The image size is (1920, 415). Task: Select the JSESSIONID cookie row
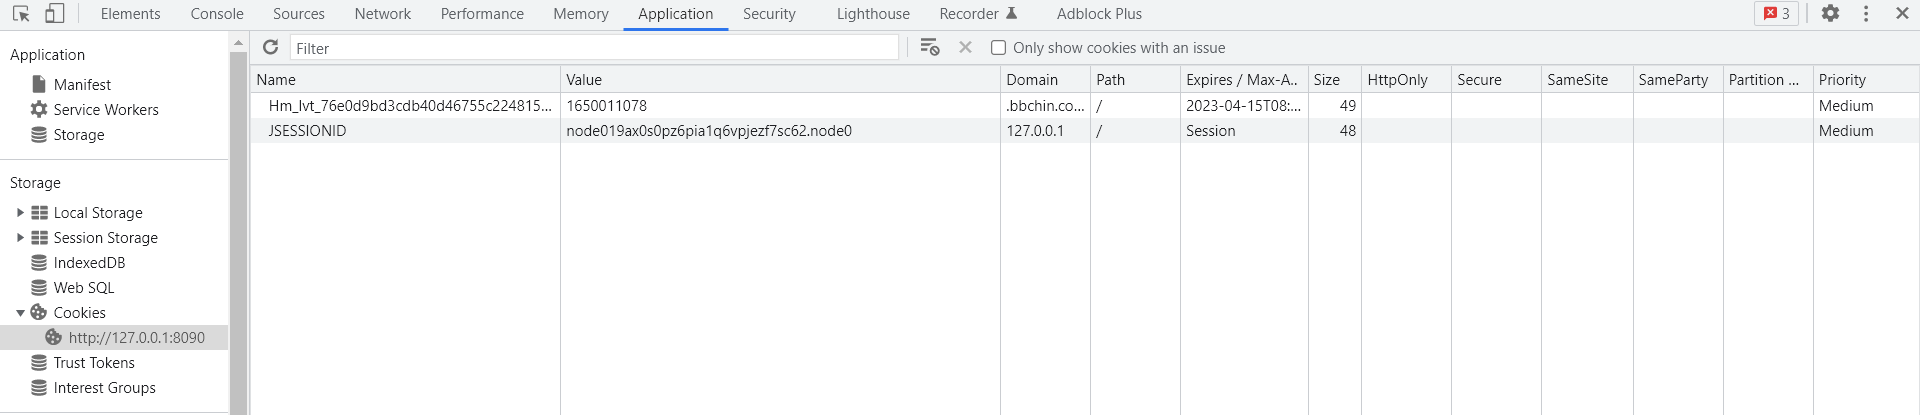307,131
